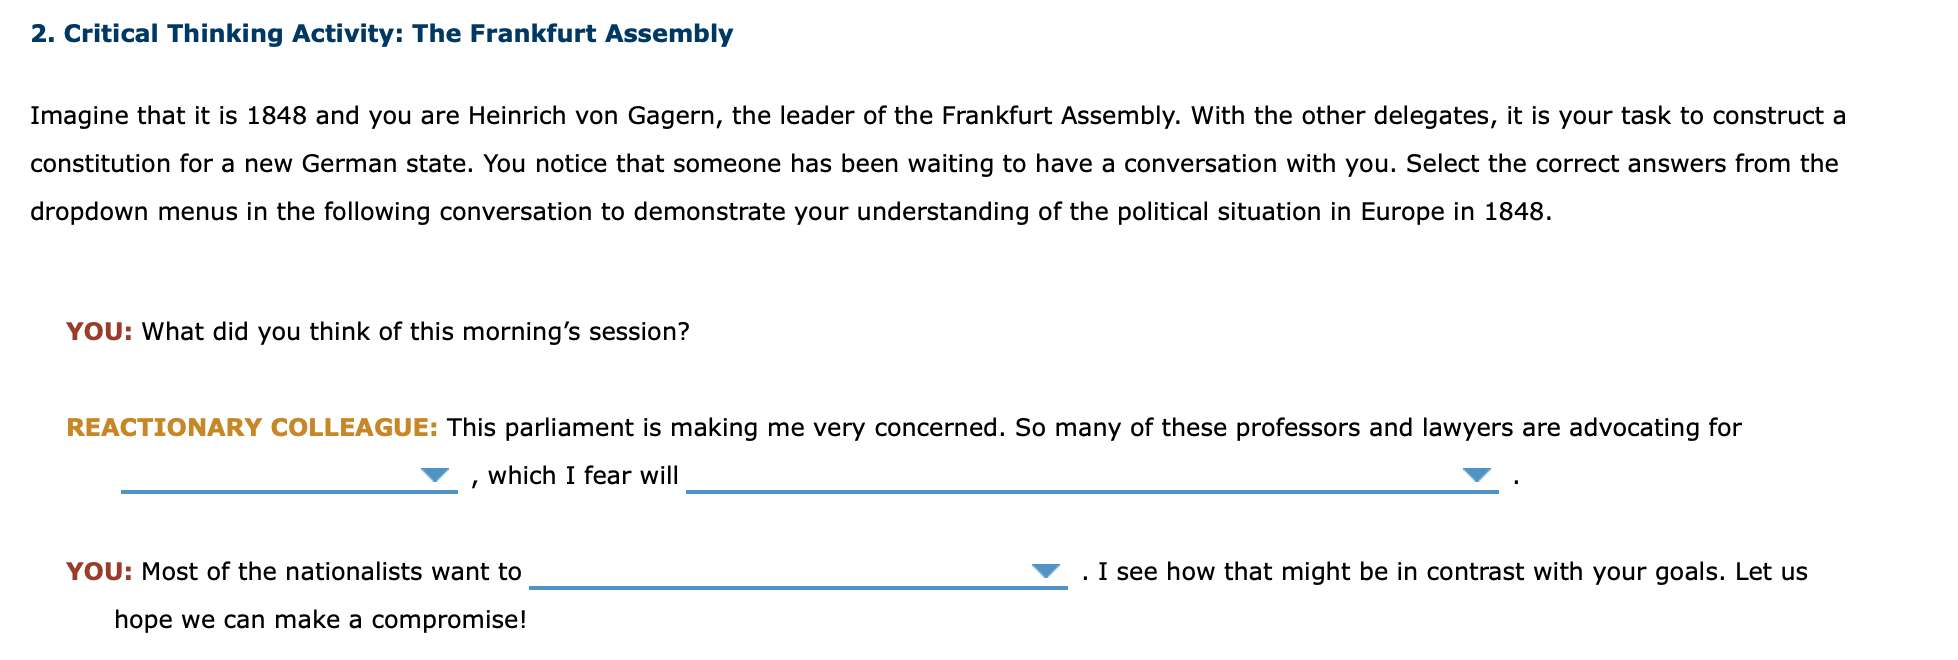Image resolution: width=1958 pixels, height=660 pixels.
Task: Click the blank field after "Most of the nationalists want to"
Action: point(798,571)
